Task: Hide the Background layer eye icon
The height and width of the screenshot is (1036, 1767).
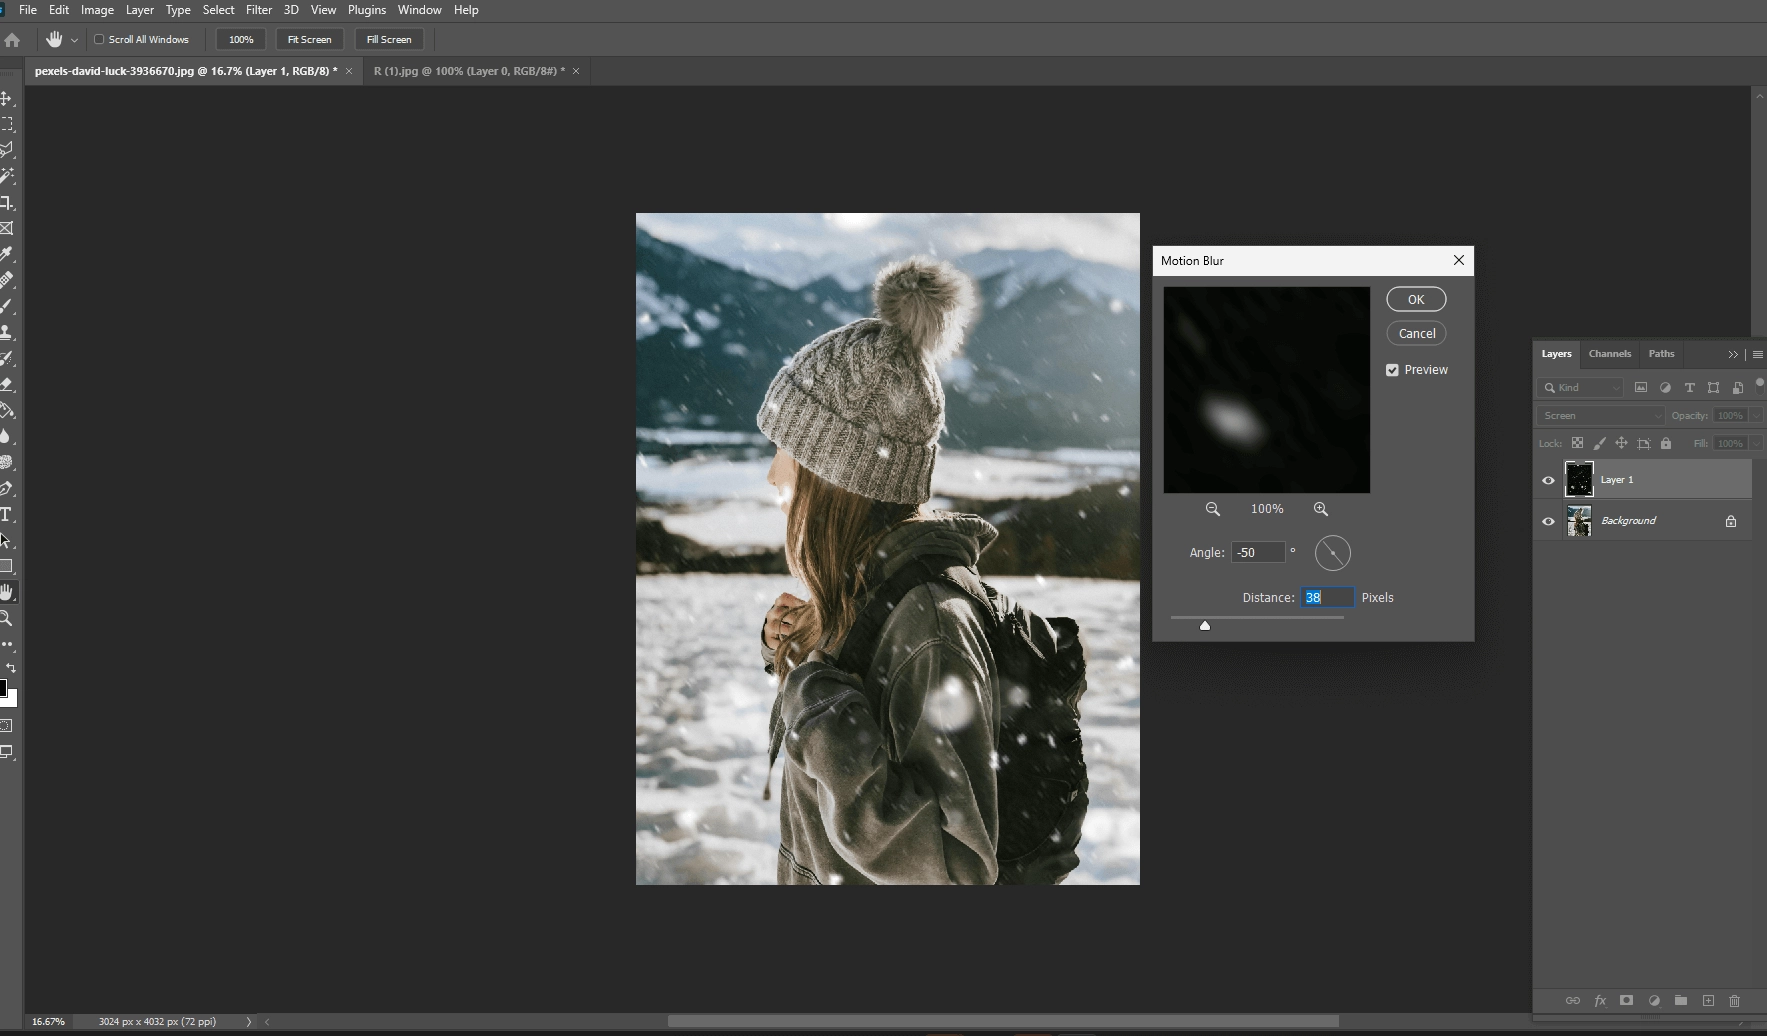Action: pyautogui.click(x=1549, y=521)
